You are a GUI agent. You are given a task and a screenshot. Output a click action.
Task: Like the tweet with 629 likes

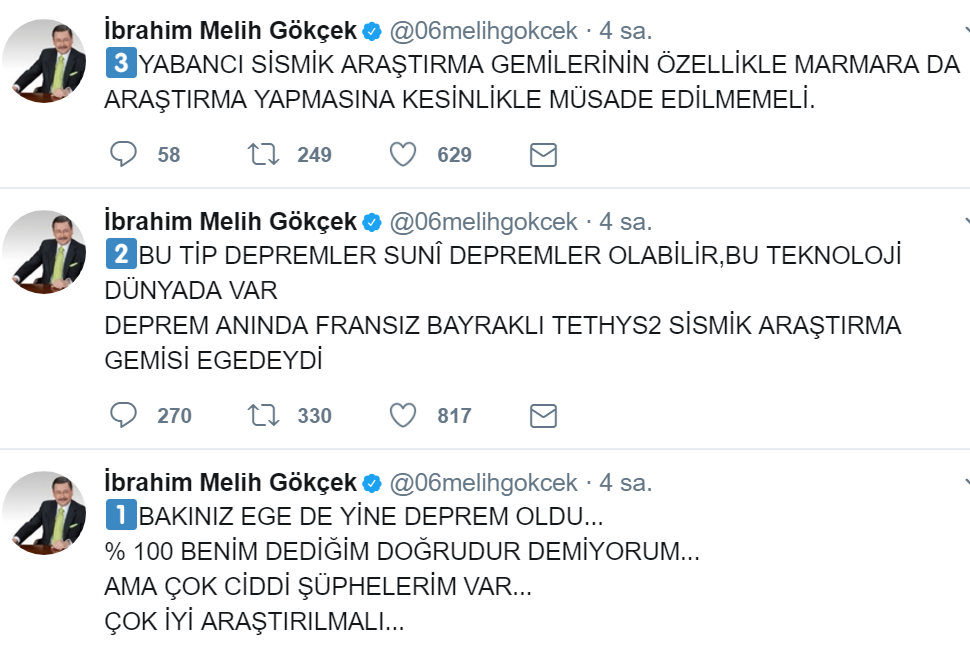[x=402, y=154]
